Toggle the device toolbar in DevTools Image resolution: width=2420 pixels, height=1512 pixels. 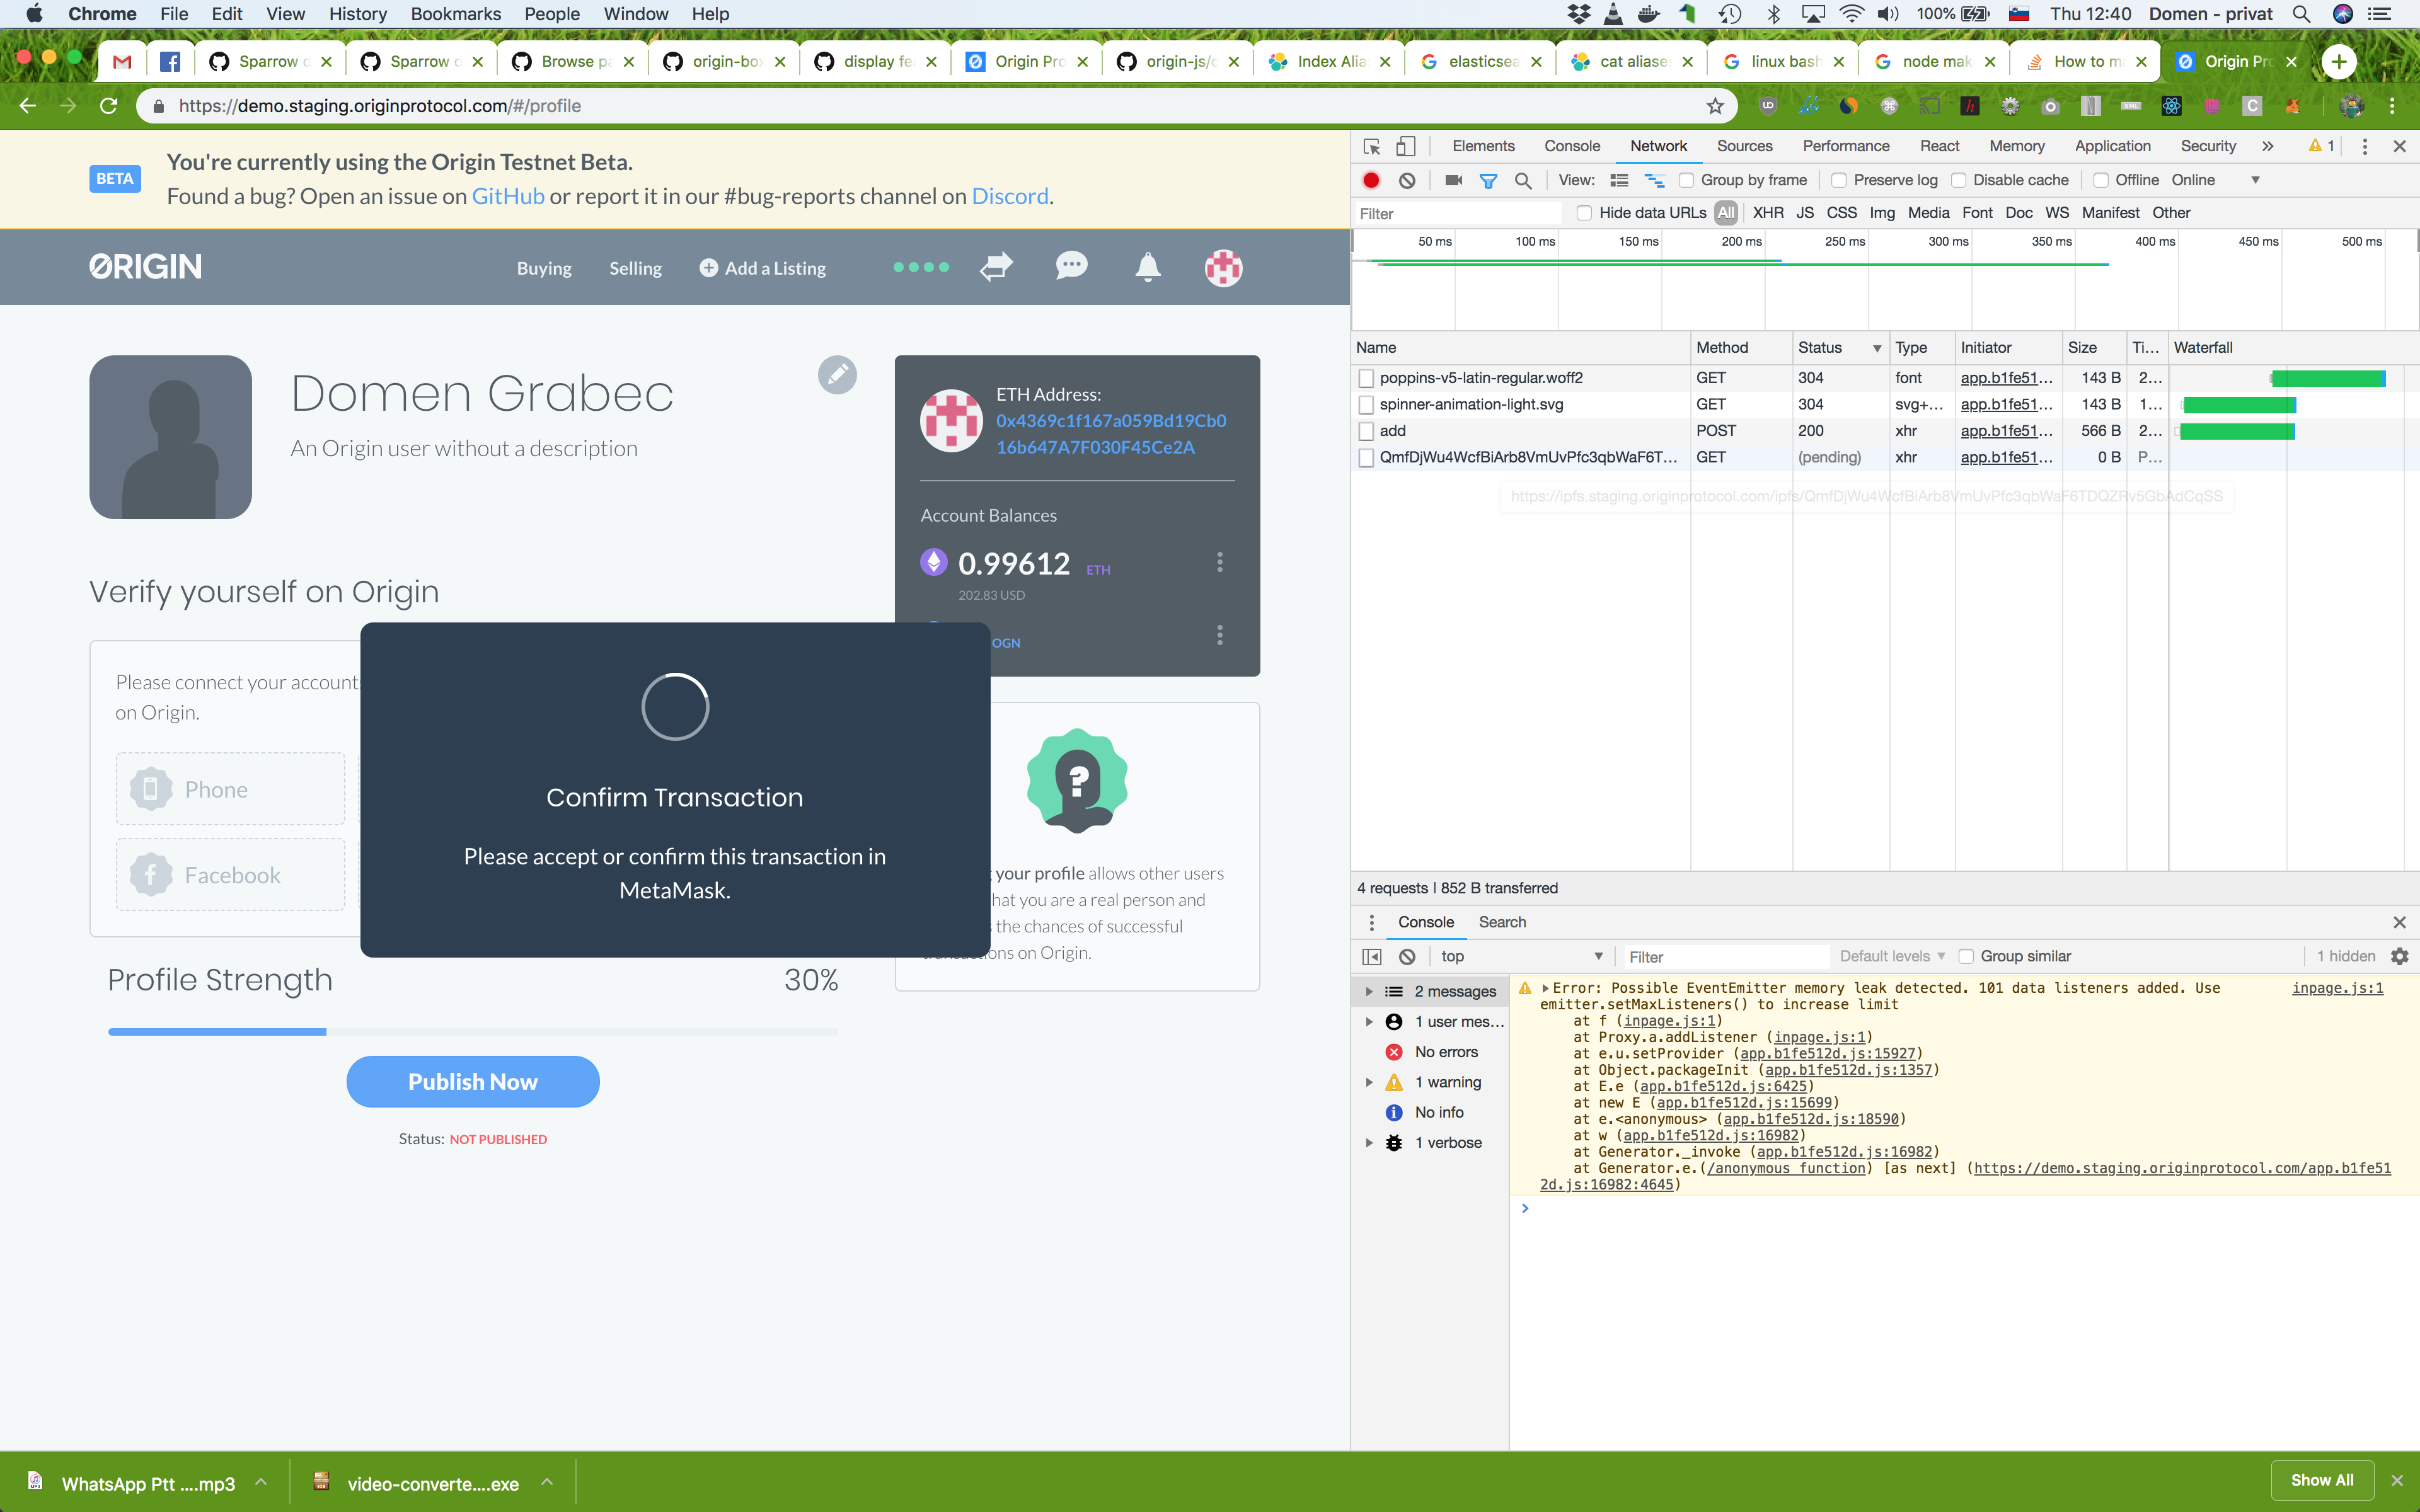point(1407,146)
